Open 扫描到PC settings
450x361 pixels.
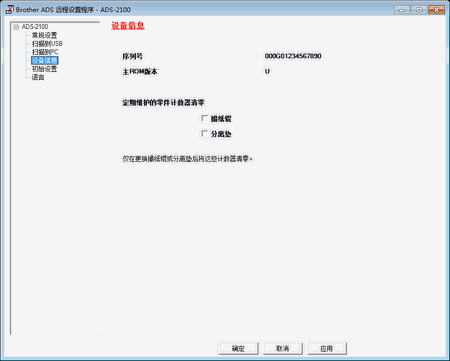coord(45,52)
